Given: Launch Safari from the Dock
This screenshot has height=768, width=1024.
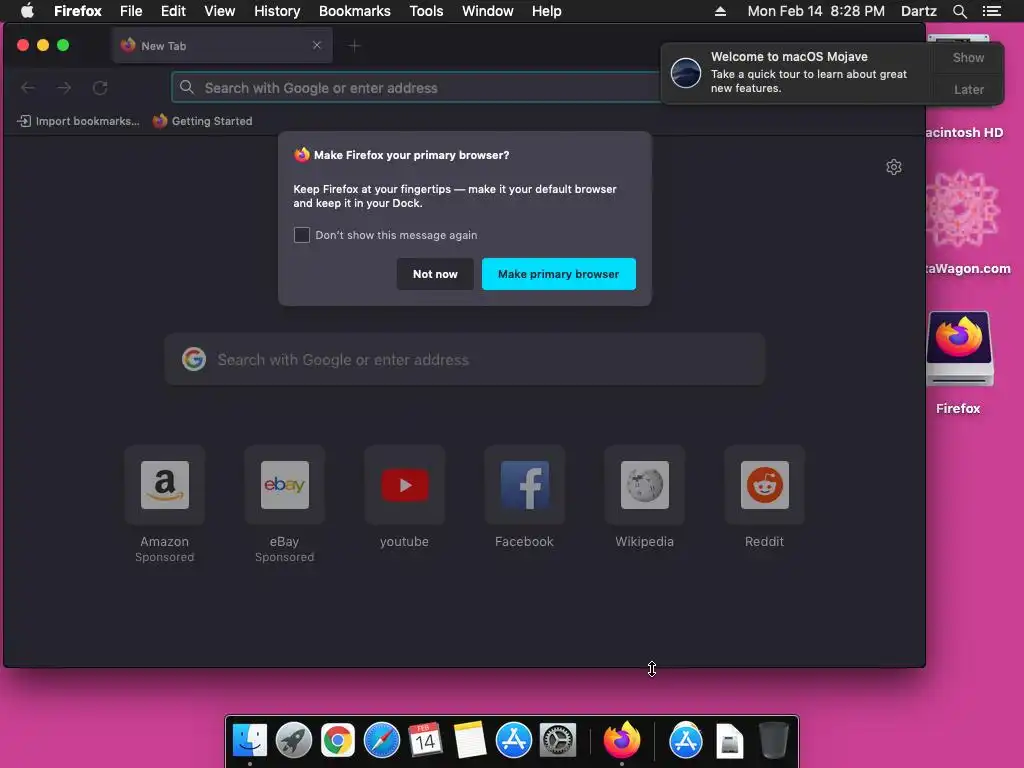Looking at the screenshot, I should [x=381, y=741].
